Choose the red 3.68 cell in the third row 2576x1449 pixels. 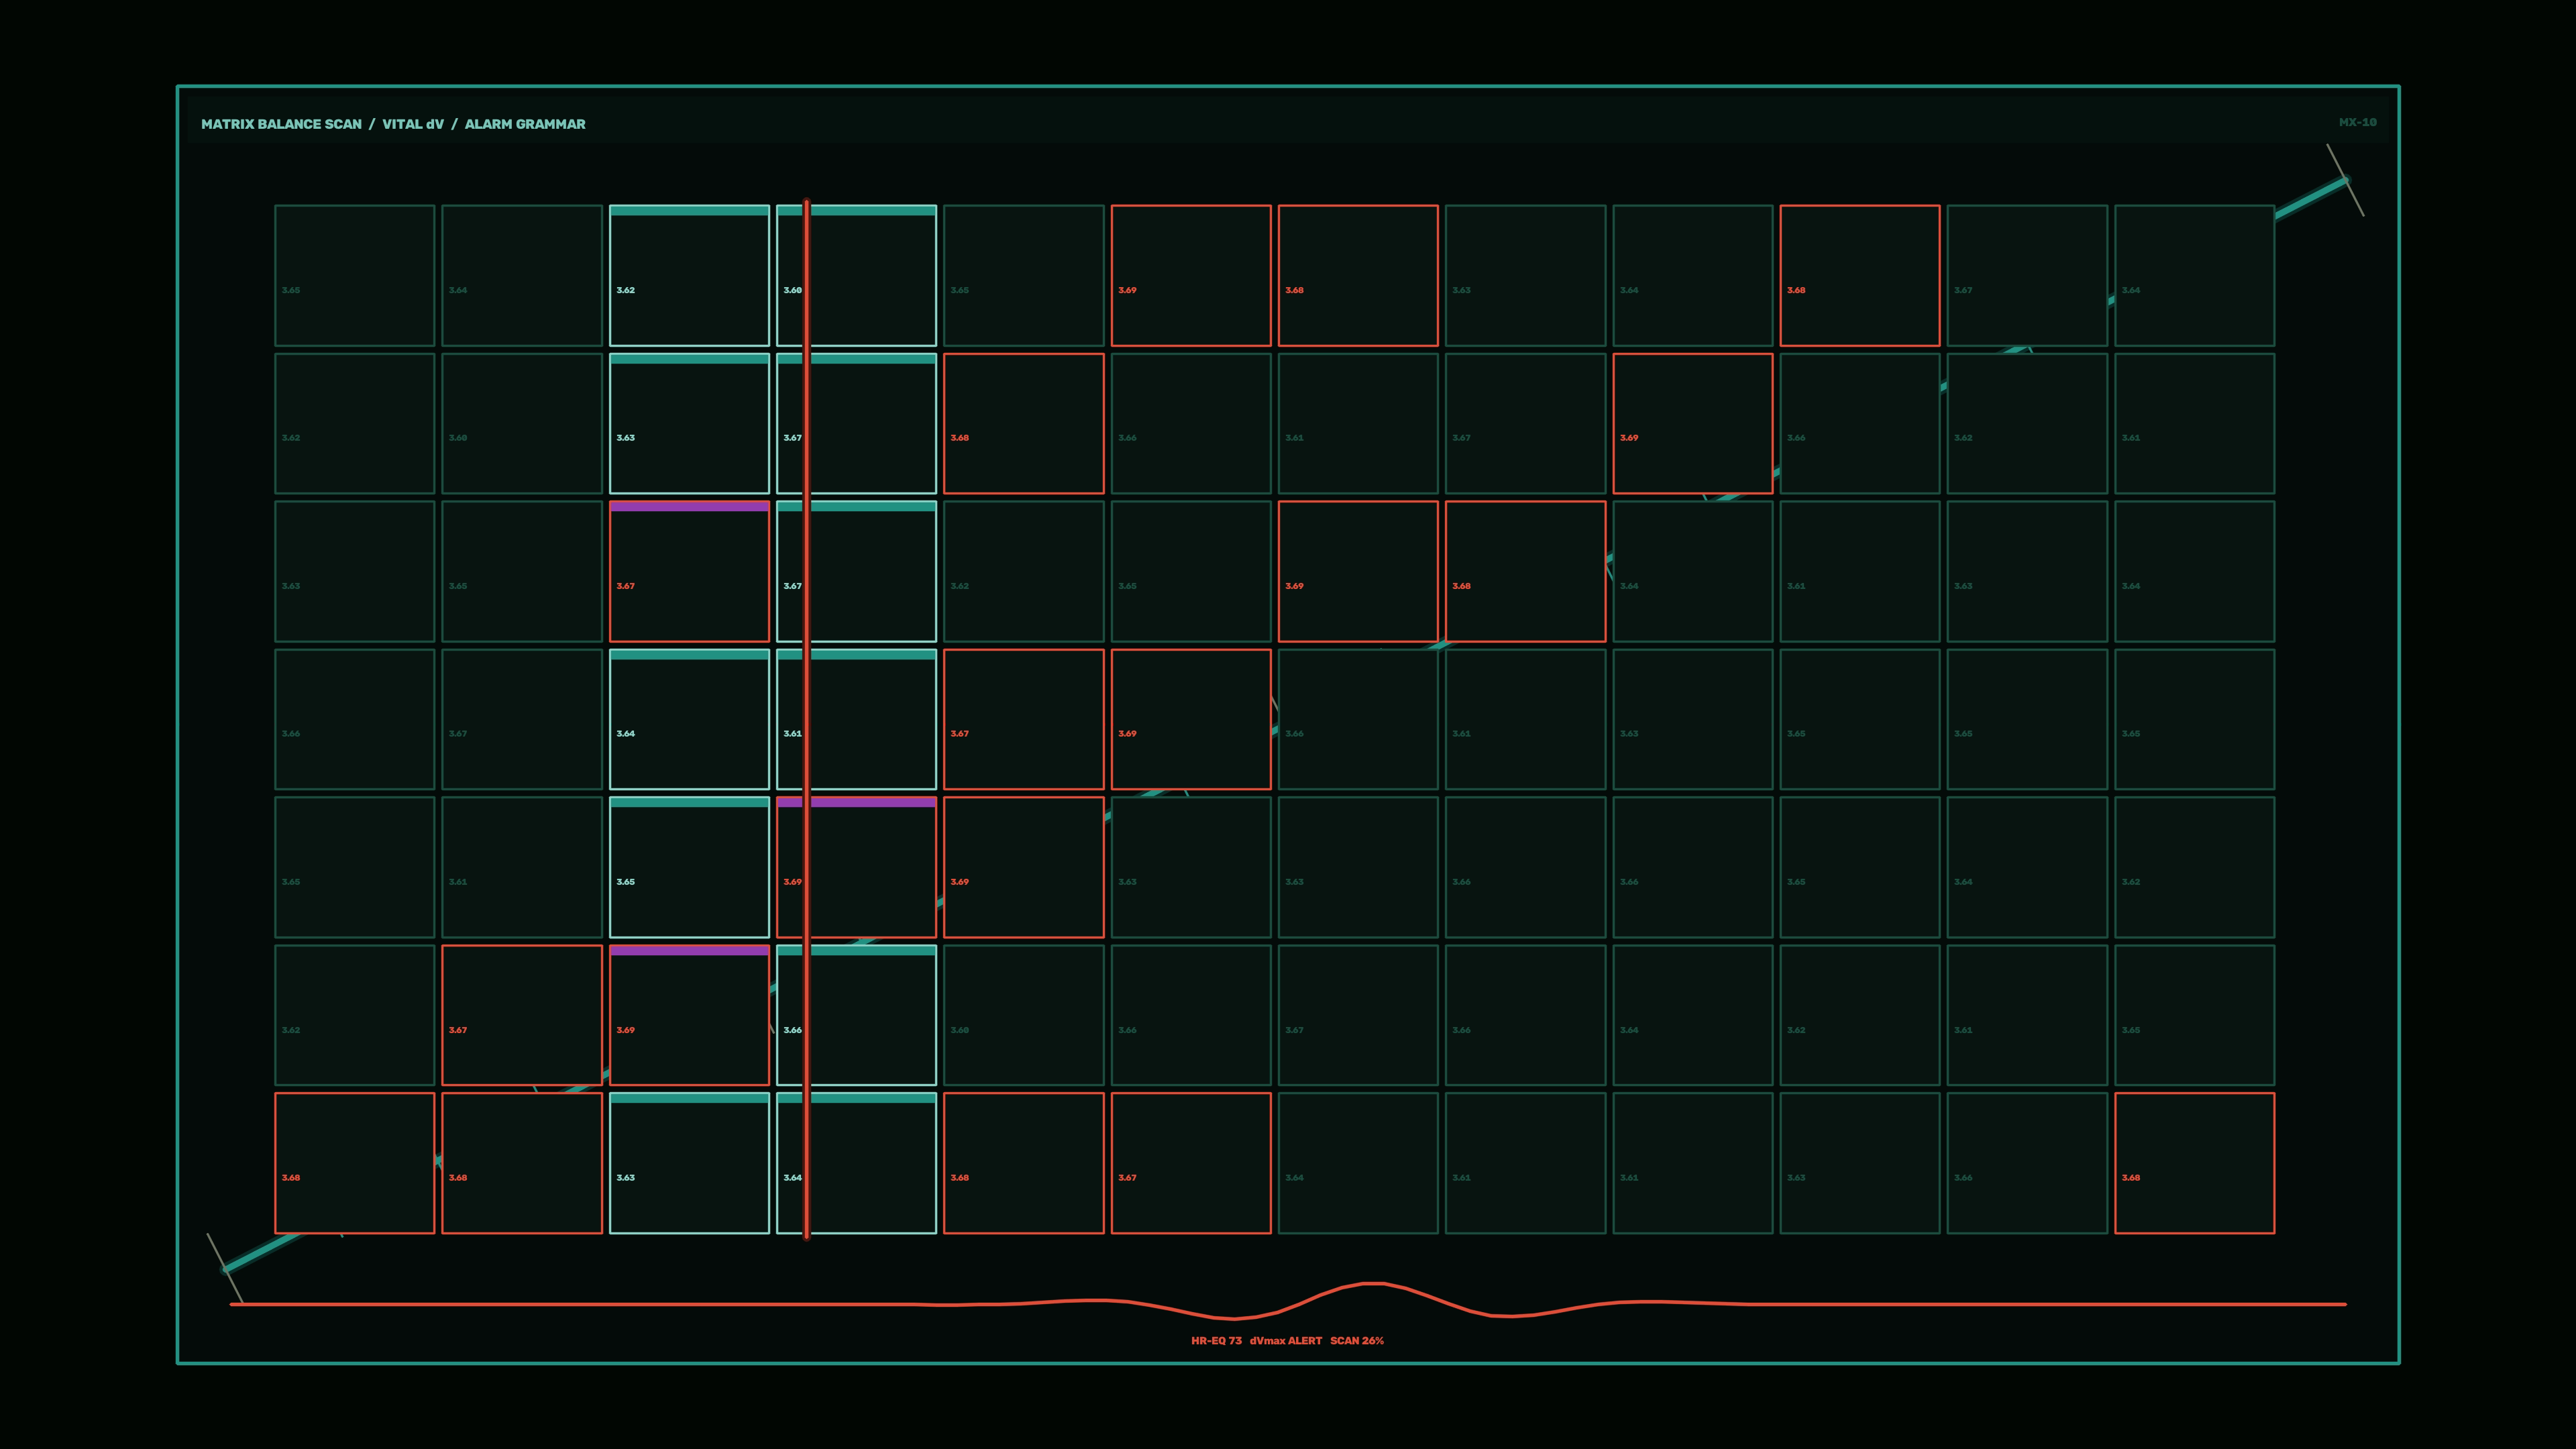click(x=1525, y=571)
